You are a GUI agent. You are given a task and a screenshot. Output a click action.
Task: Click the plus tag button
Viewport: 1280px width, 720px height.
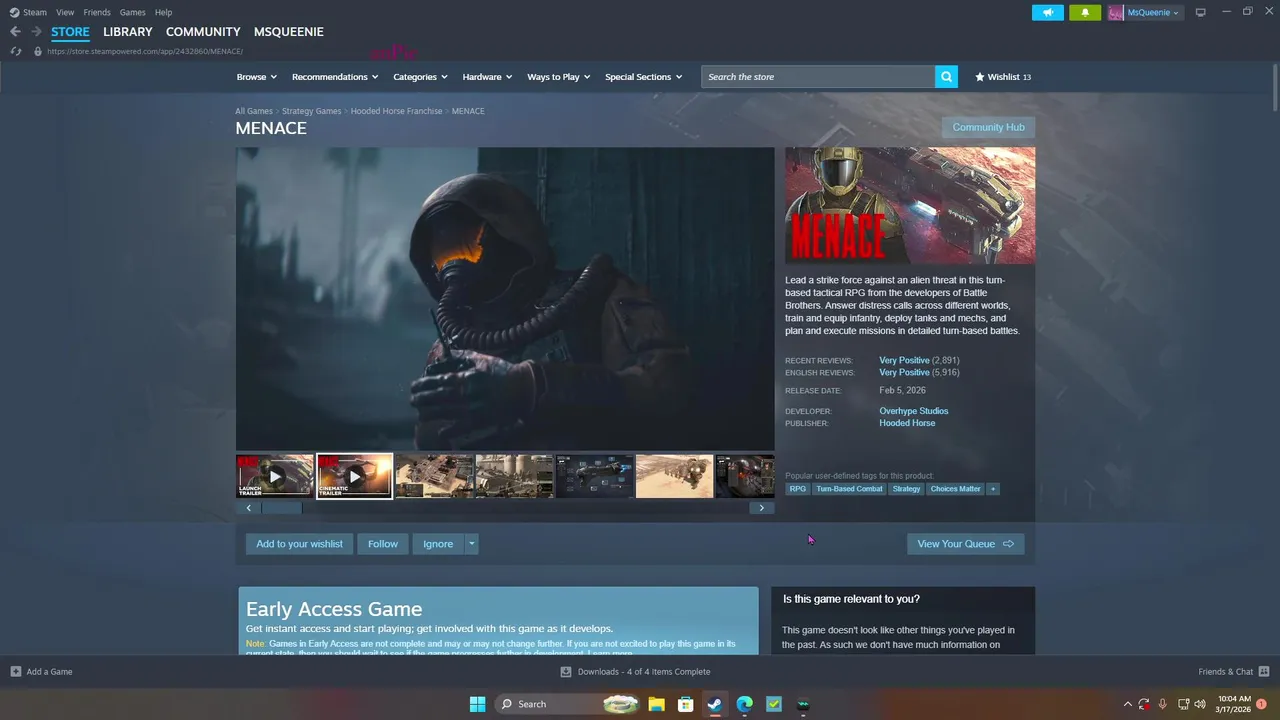[x=993, y=489]
